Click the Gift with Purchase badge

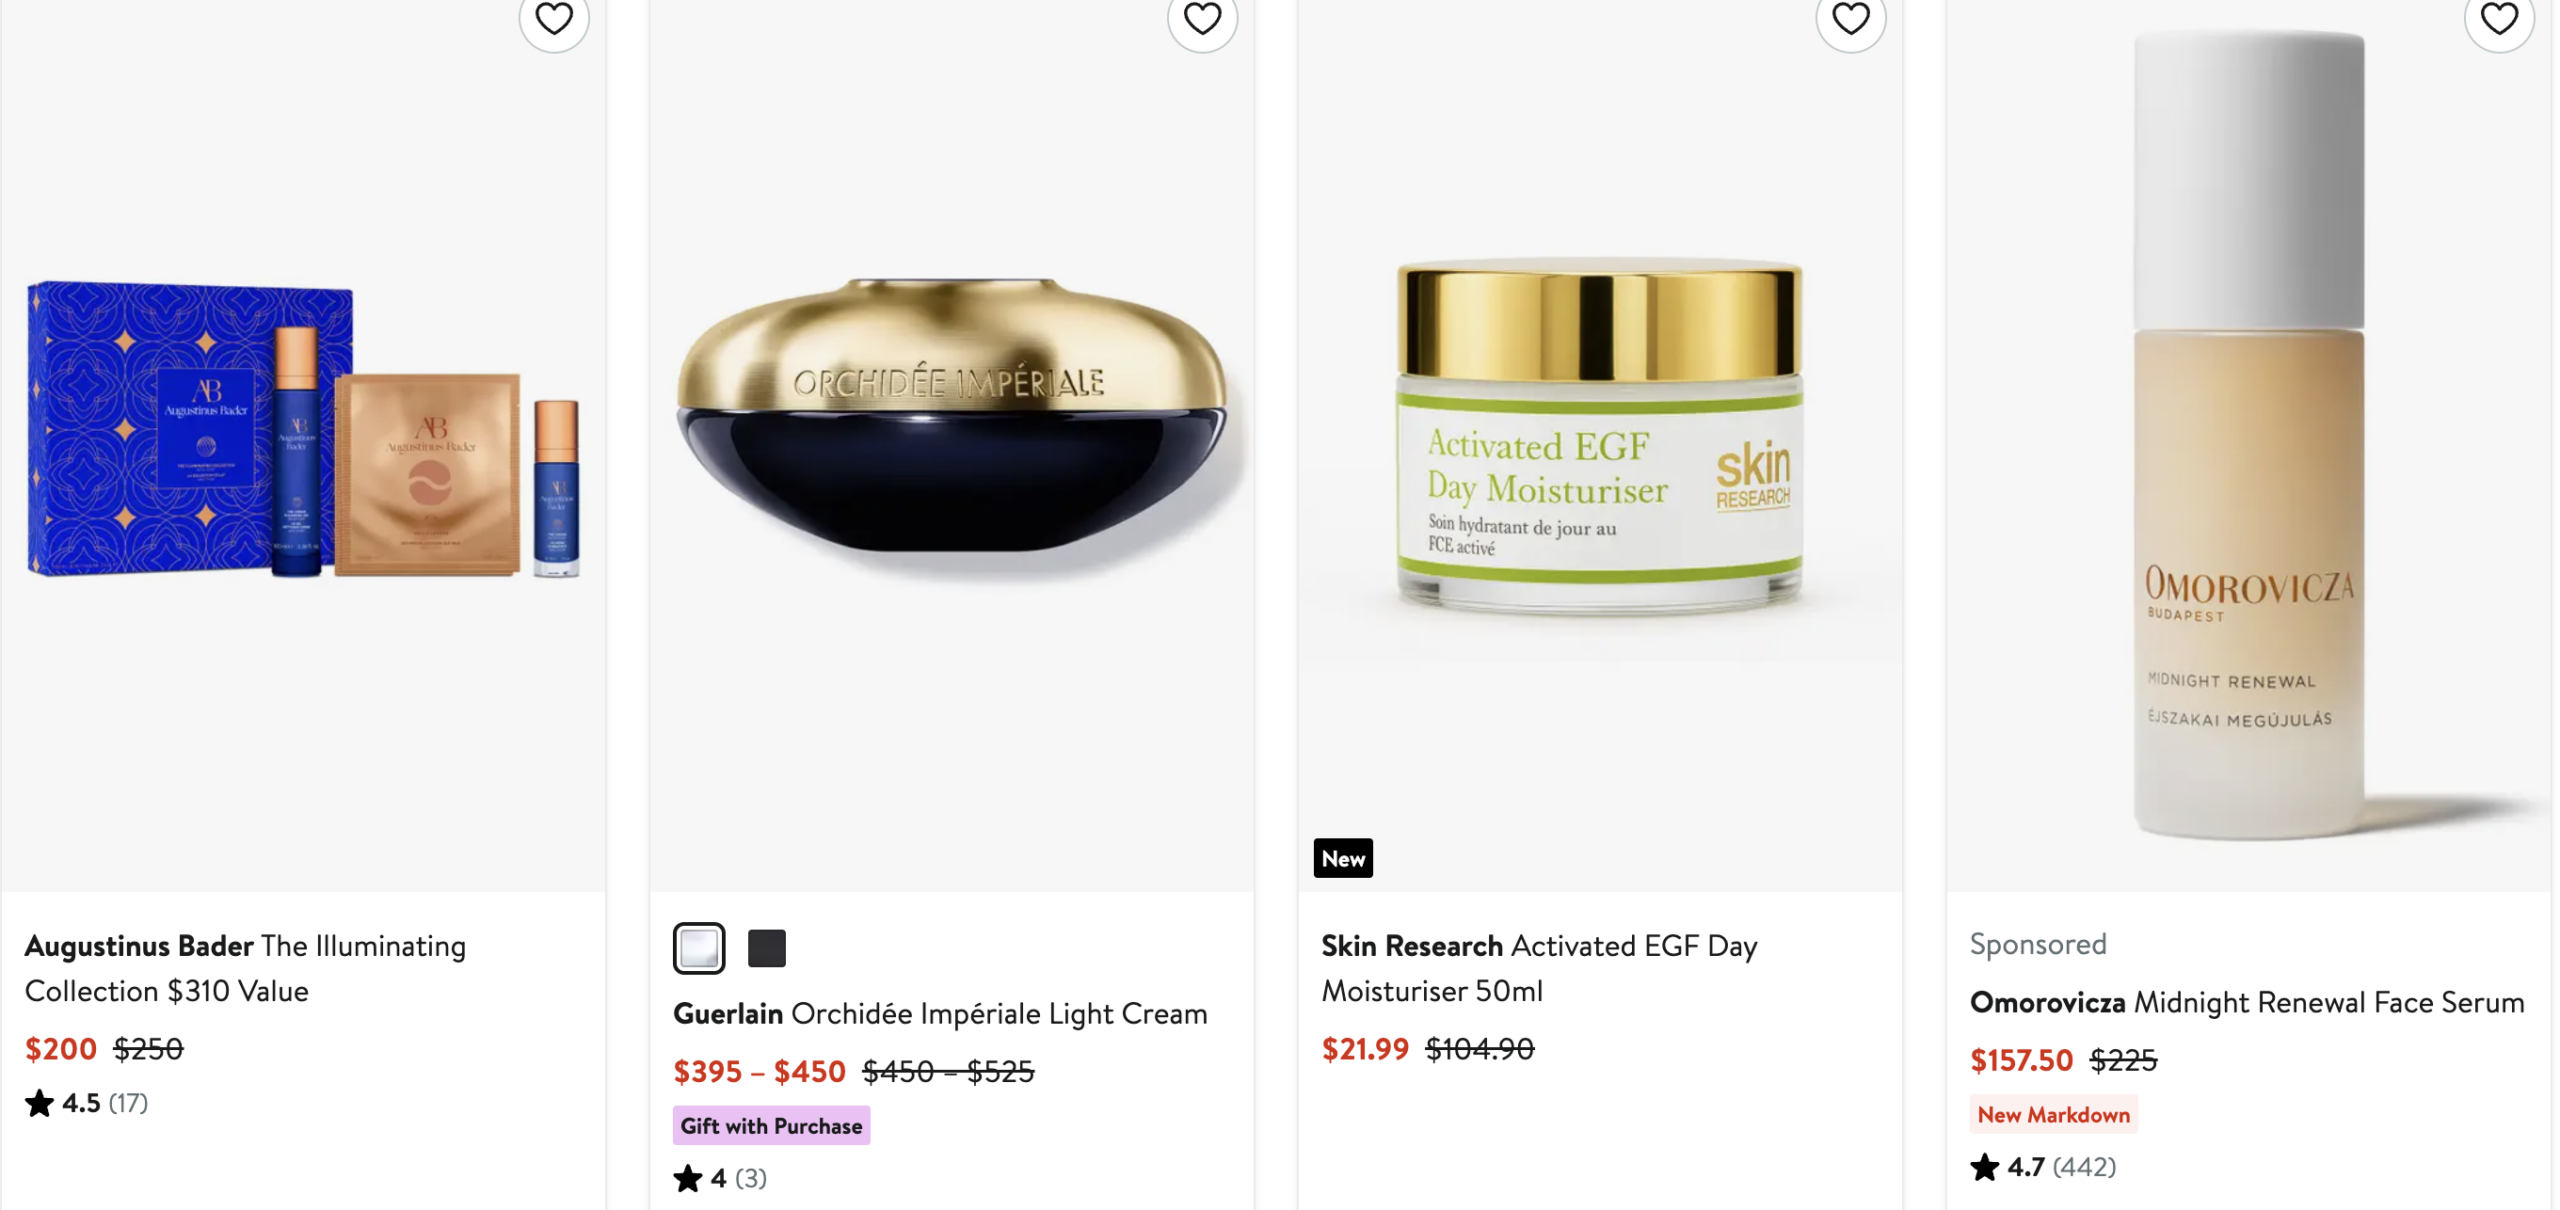(x=771, y=1125)
